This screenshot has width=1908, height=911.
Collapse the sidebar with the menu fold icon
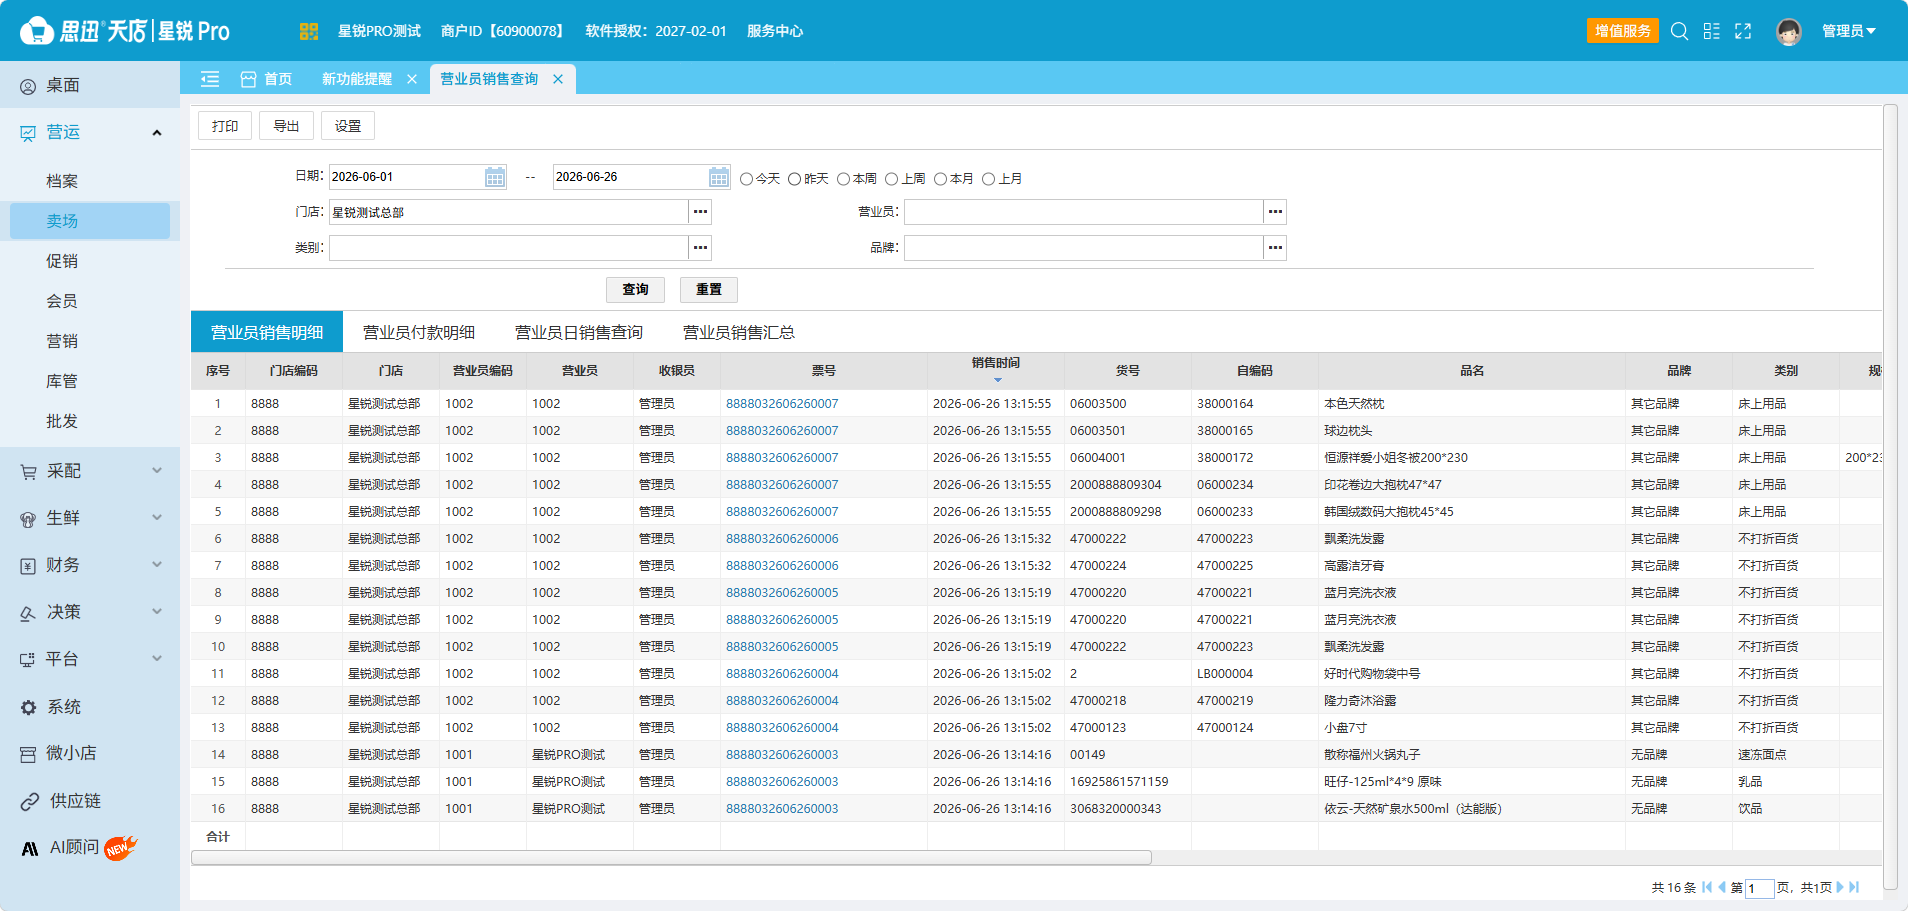[x=210, y=79]
